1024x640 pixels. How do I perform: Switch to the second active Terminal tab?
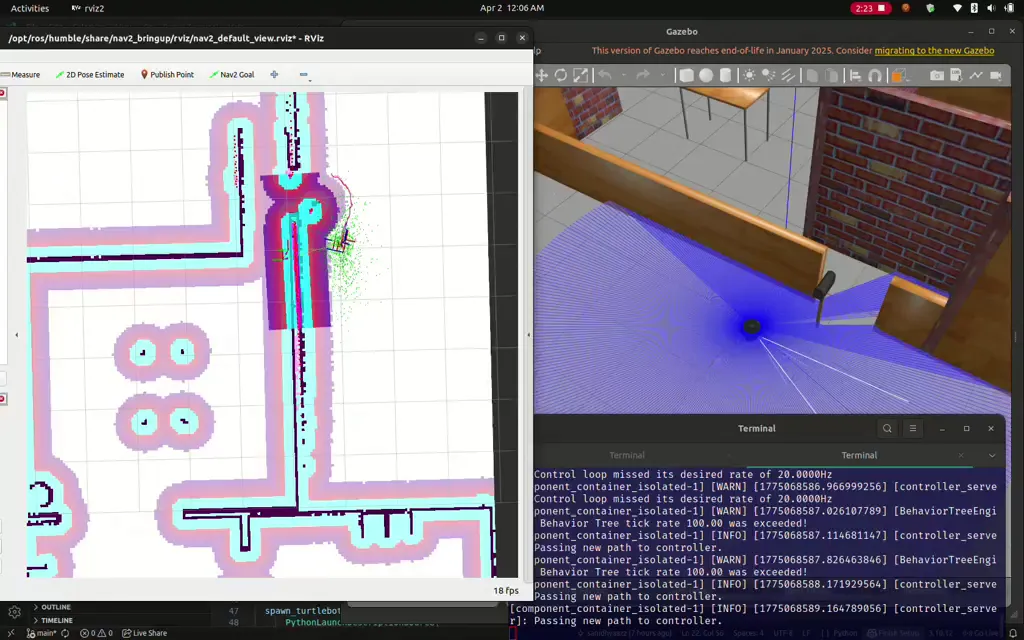859,455
